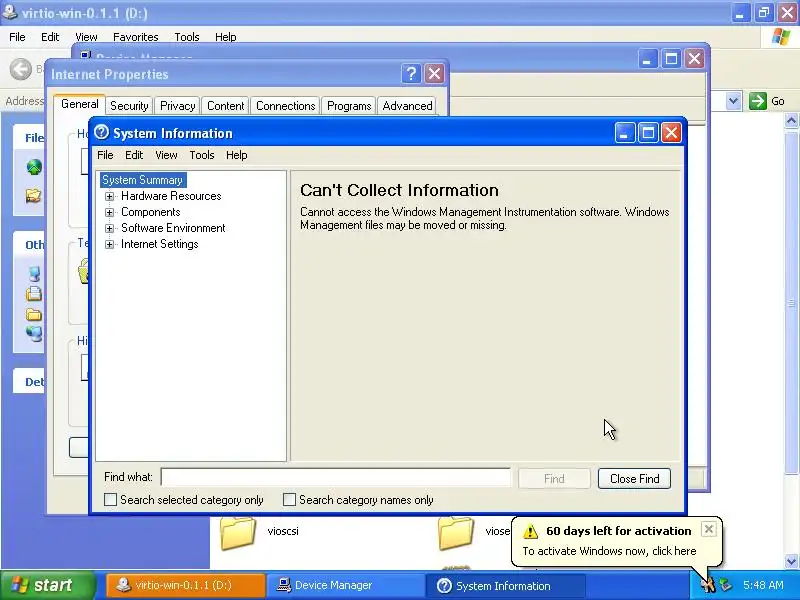Viewport: 800px width, 600px height.
Task: Open Explorer Tools menu
Action: (187, 37)
